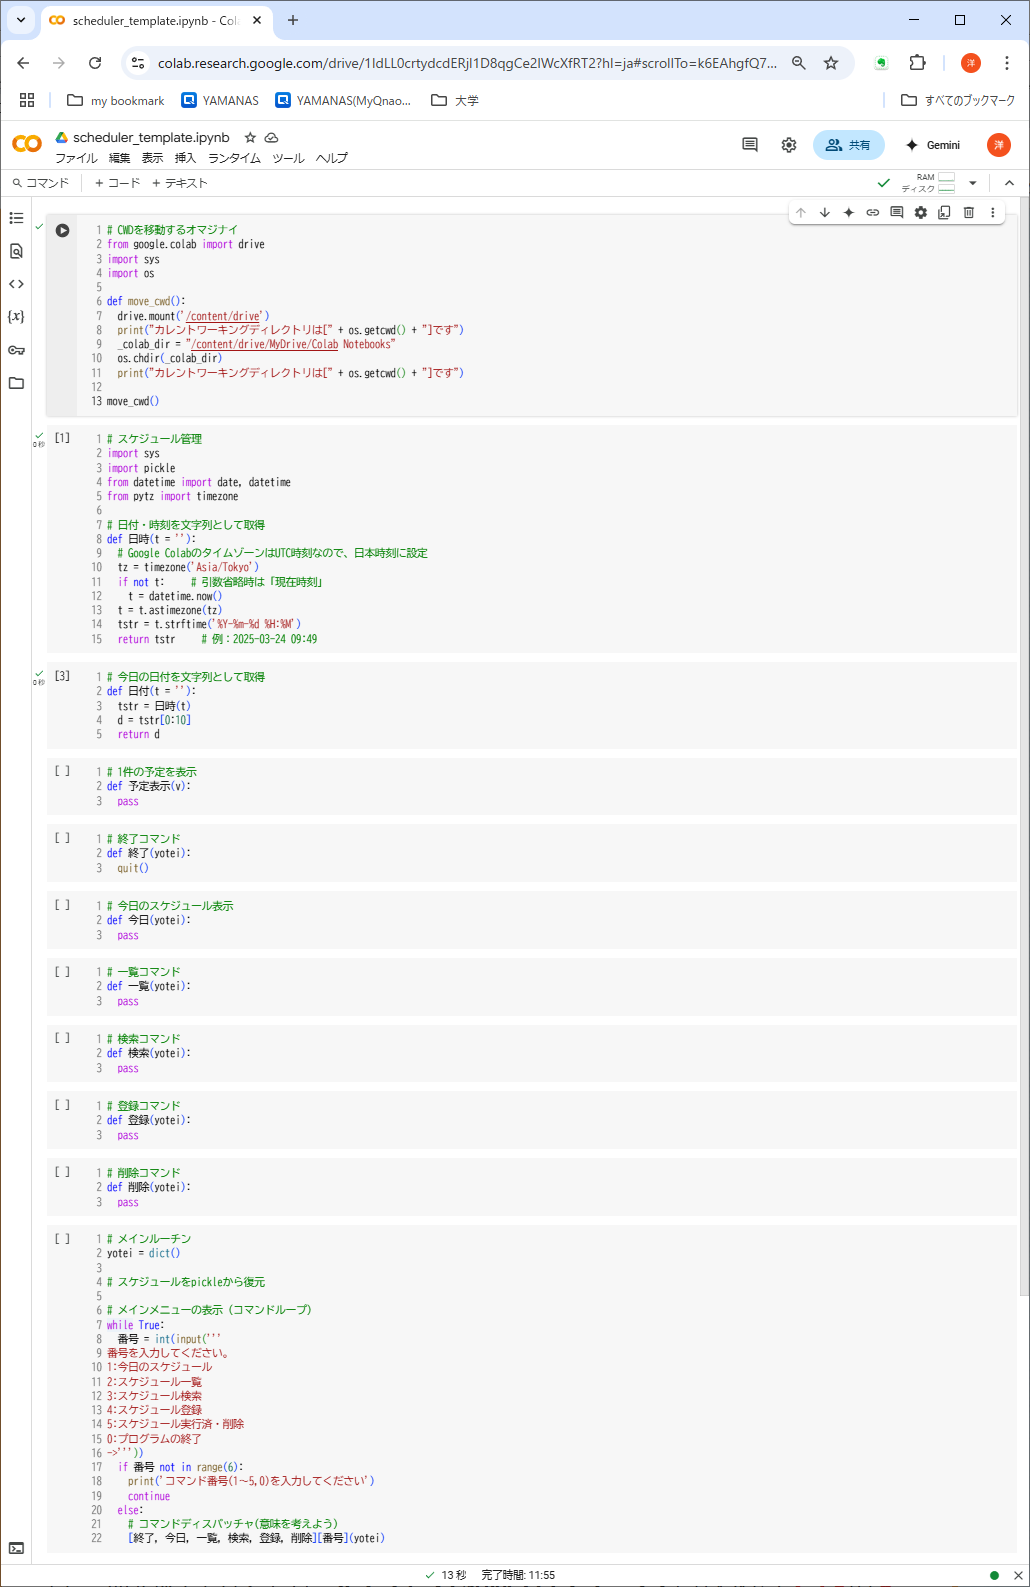The height and width of the screenshot is (1587, 1030).
Task: Select the scheduler_template.ipynb browser tab
Action: coord(155,20)
